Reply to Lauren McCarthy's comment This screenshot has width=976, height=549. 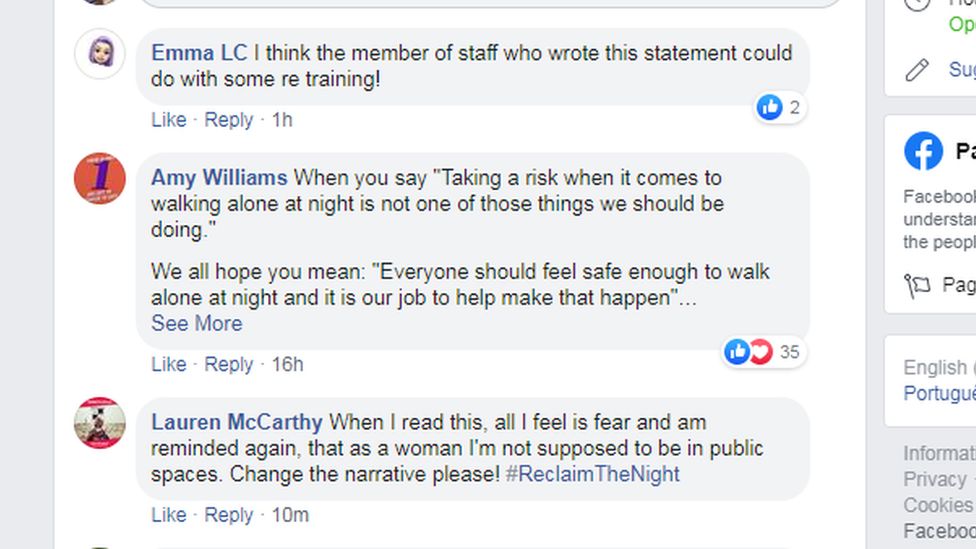tap(228, 515)
